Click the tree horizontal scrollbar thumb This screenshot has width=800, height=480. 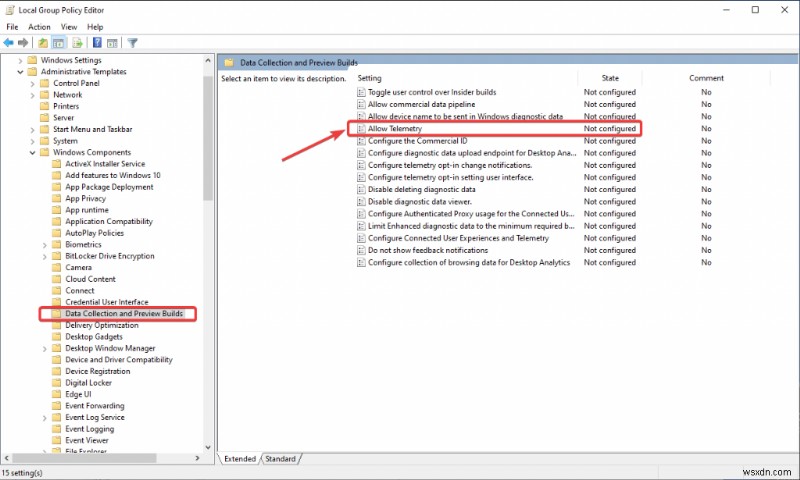[x=84, y=458]
